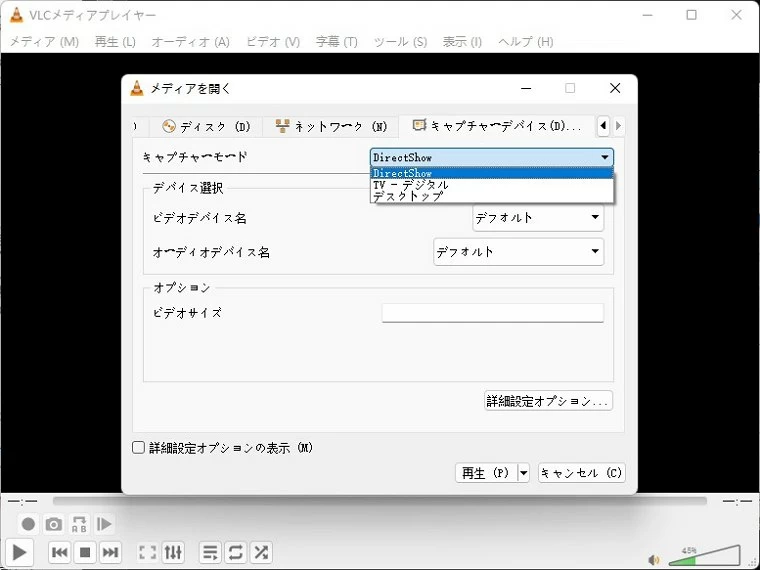
Task: Stop playback with the stop button
Action: (85, 552)
